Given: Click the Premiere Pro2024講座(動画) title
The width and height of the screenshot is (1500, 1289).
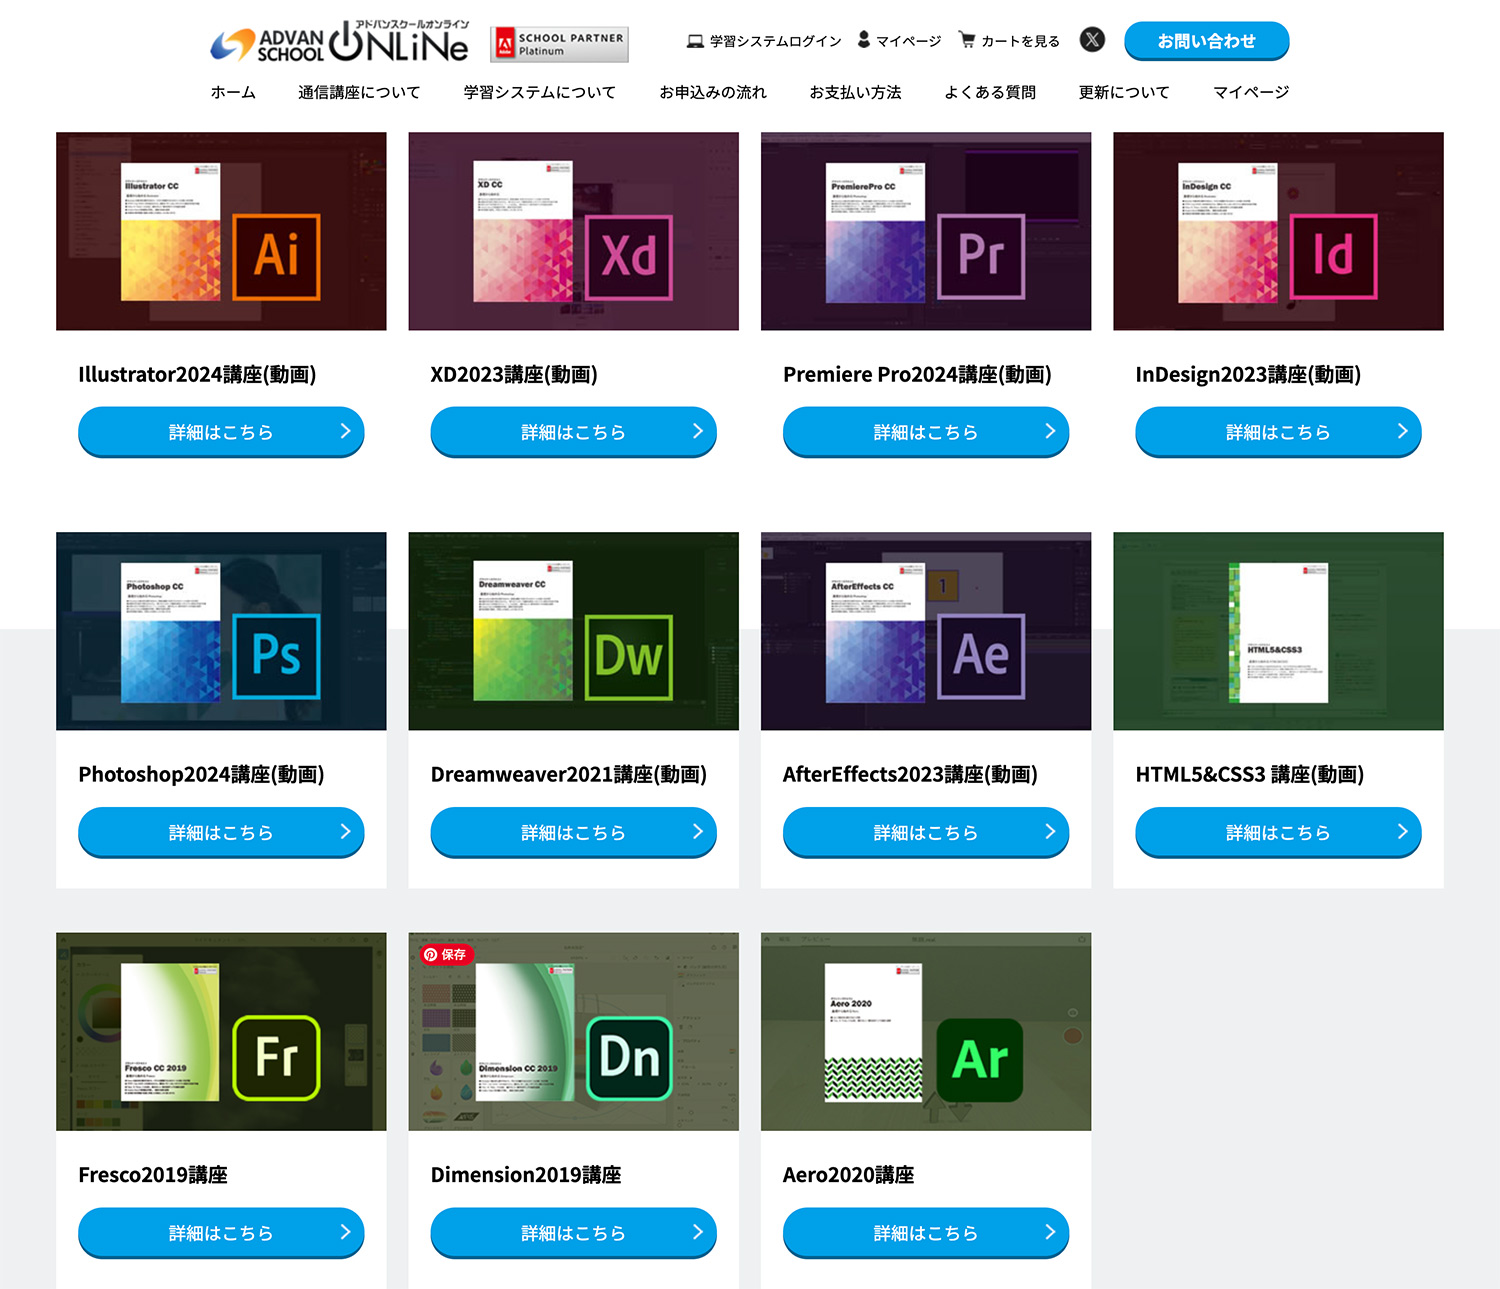Looking at the screenshot, I should [x=917, y=374].
